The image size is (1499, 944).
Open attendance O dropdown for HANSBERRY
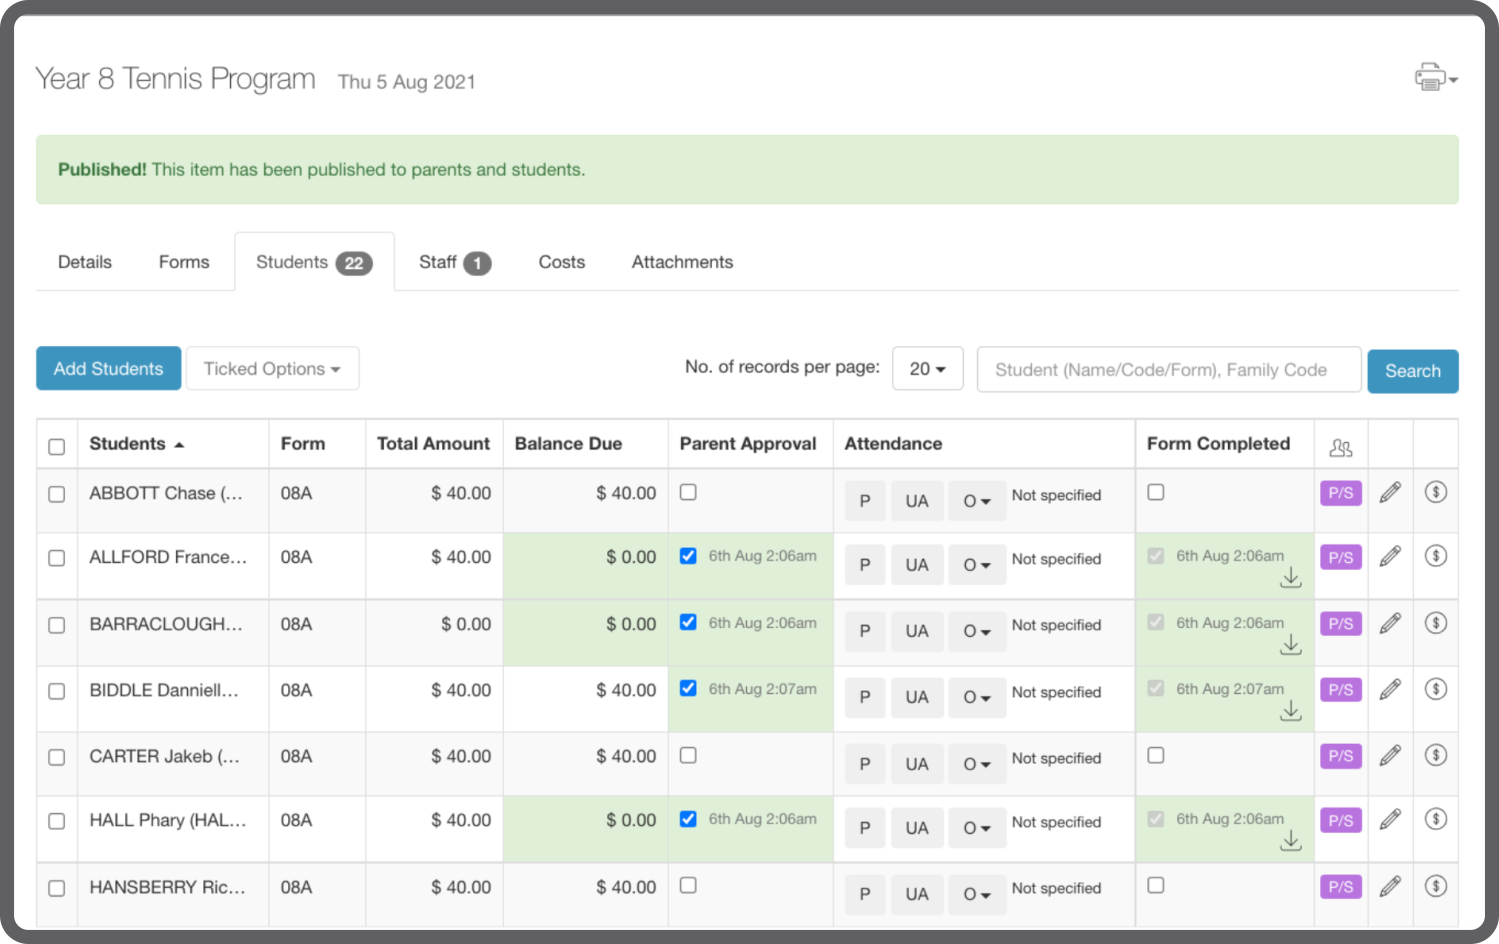pos(977,894)
